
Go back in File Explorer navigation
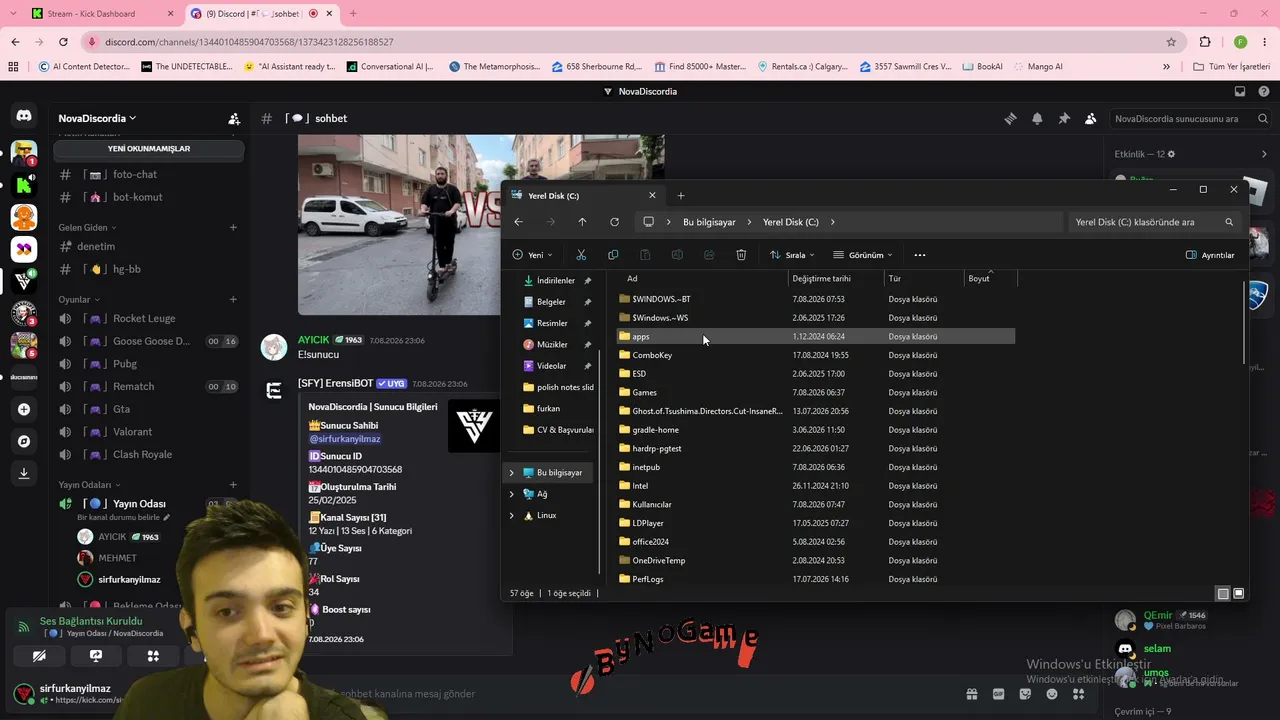[x=518, y=222]
